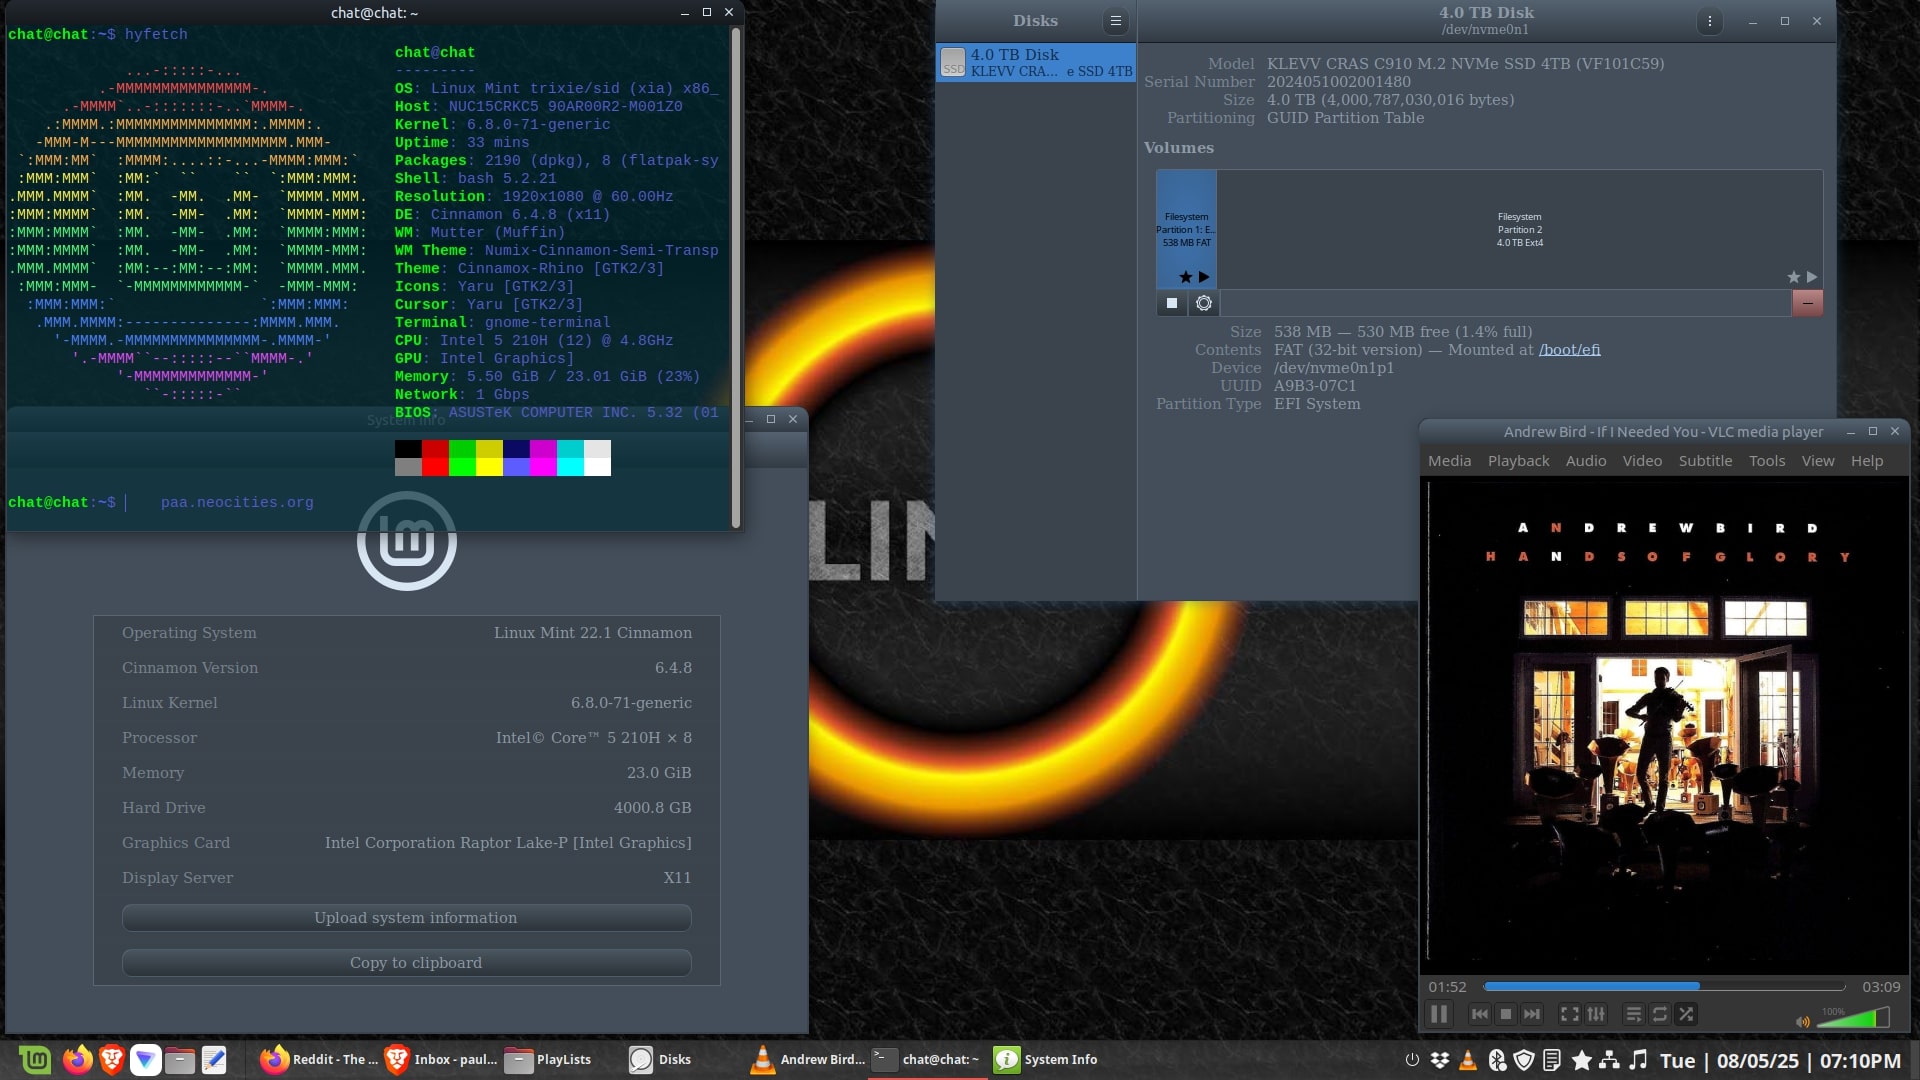The height and width of the screenshot is (1080, 1920).
Task: Unmount the selected partition (stop icon)
Action: pyautogui.click(x=1172, y=303)
